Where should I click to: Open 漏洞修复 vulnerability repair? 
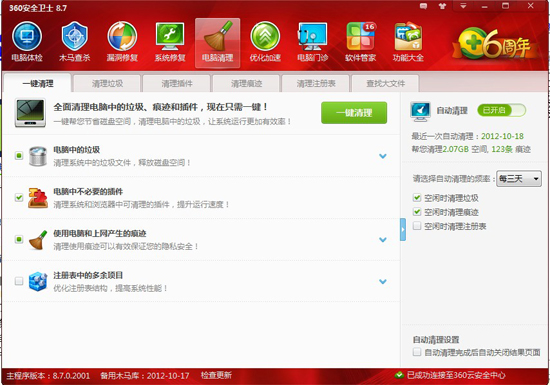[122, 42]
